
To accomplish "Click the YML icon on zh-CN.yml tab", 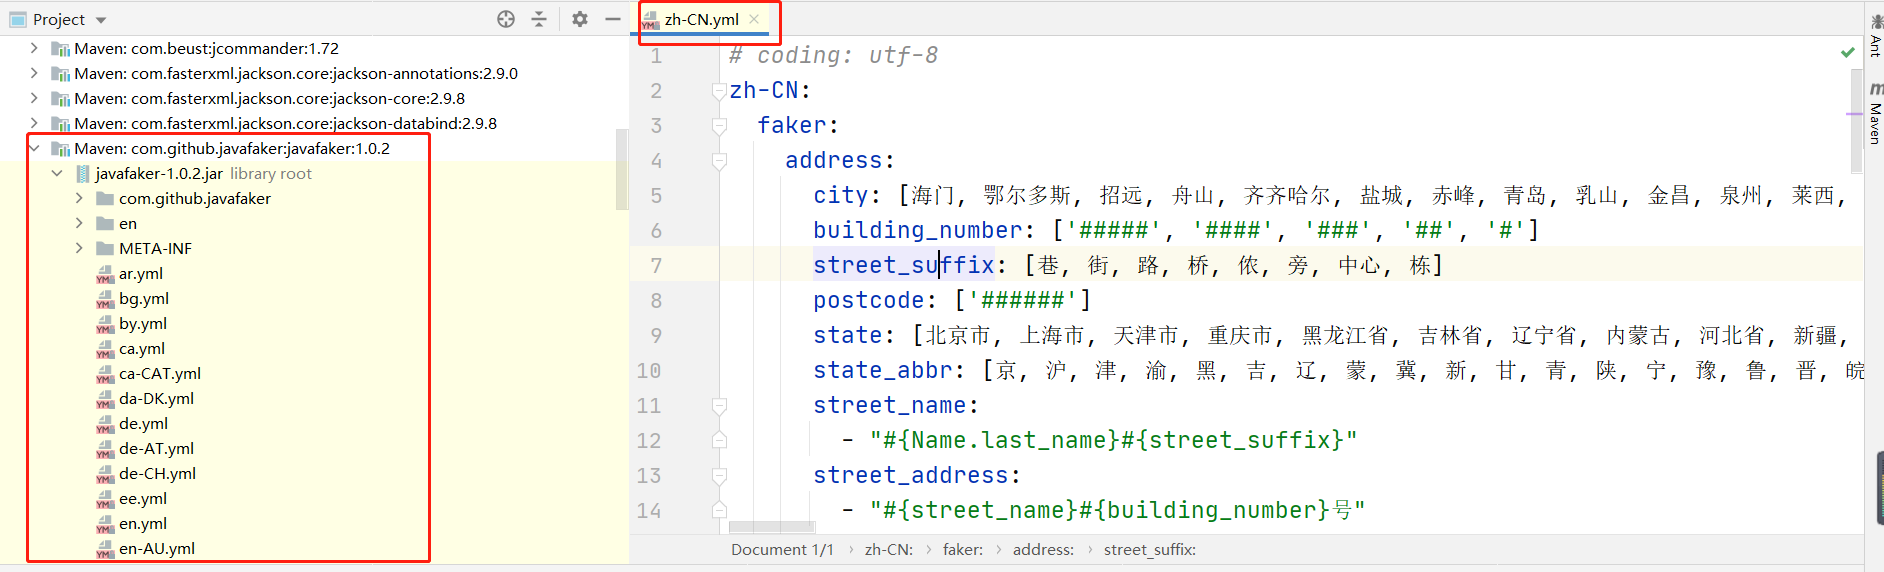I will pos(651,20).
